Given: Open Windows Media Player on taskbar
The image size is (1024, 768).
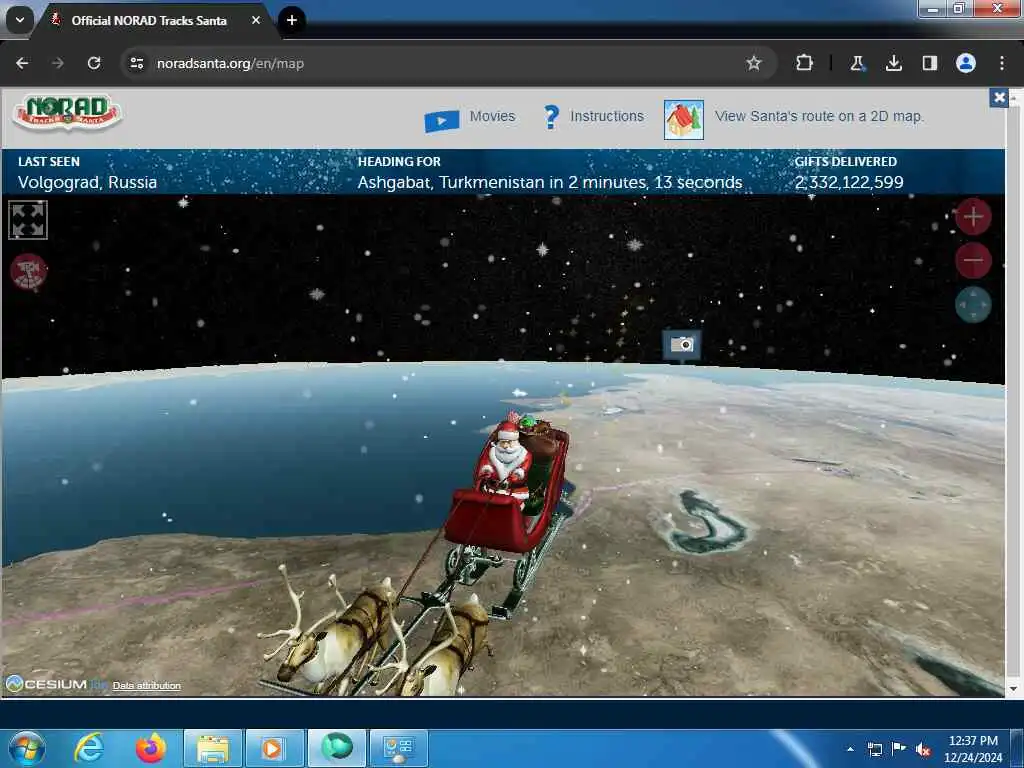Looking at the screenshot, I should point(273,748).
